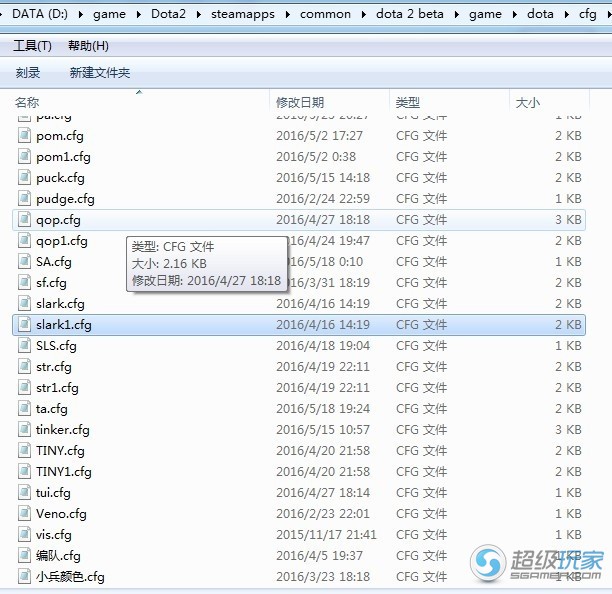Select the file name pudge.cfg

coord(65,199)
